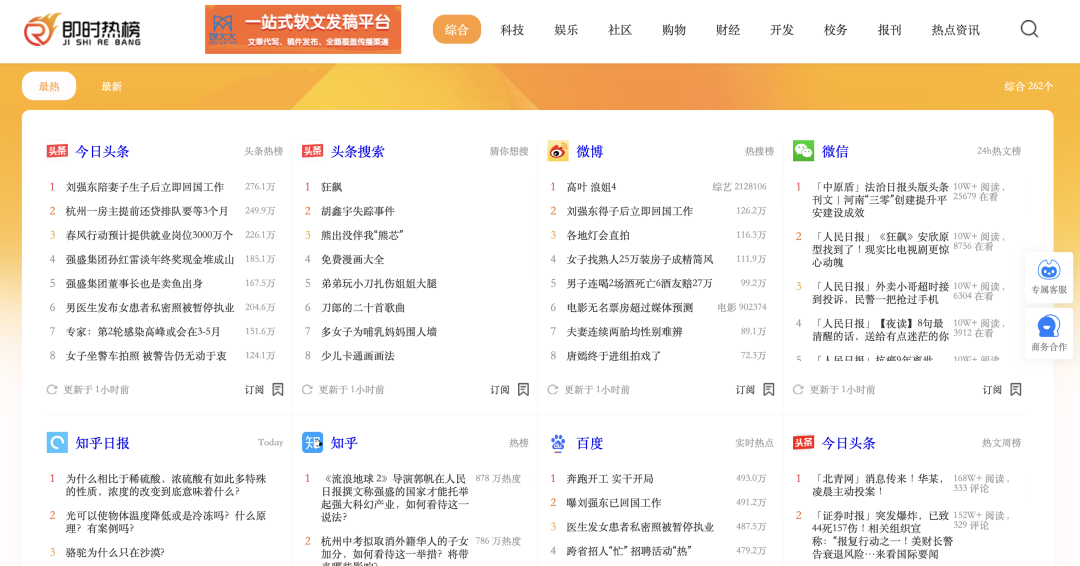Screen dimensions: 1080x566
Task: Open 女子坐警车拍照 被警告仍无动于衷 headline
Action: (x=146, y=355)
